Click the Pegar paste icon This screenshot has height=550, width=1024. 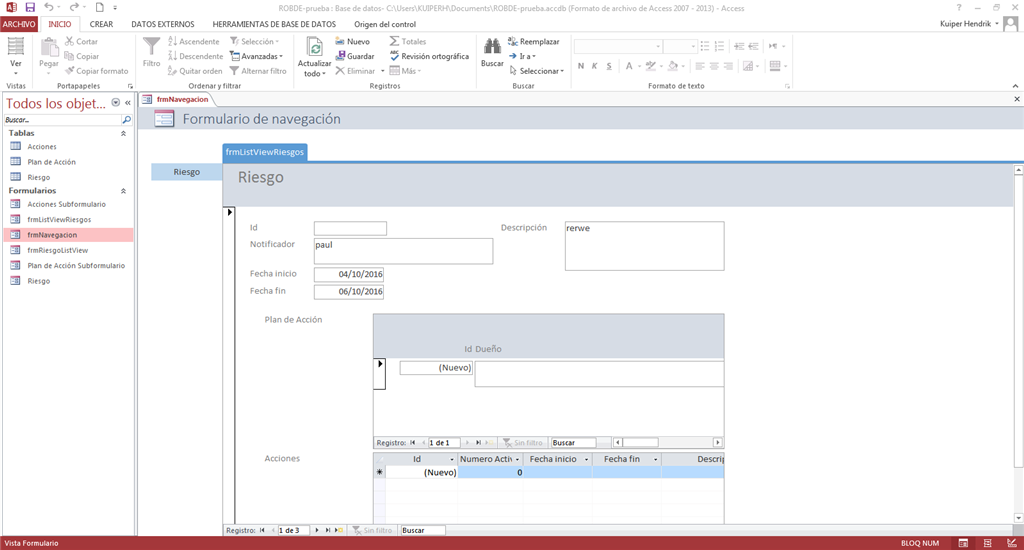pyautogui.click(x=49, y=48)
